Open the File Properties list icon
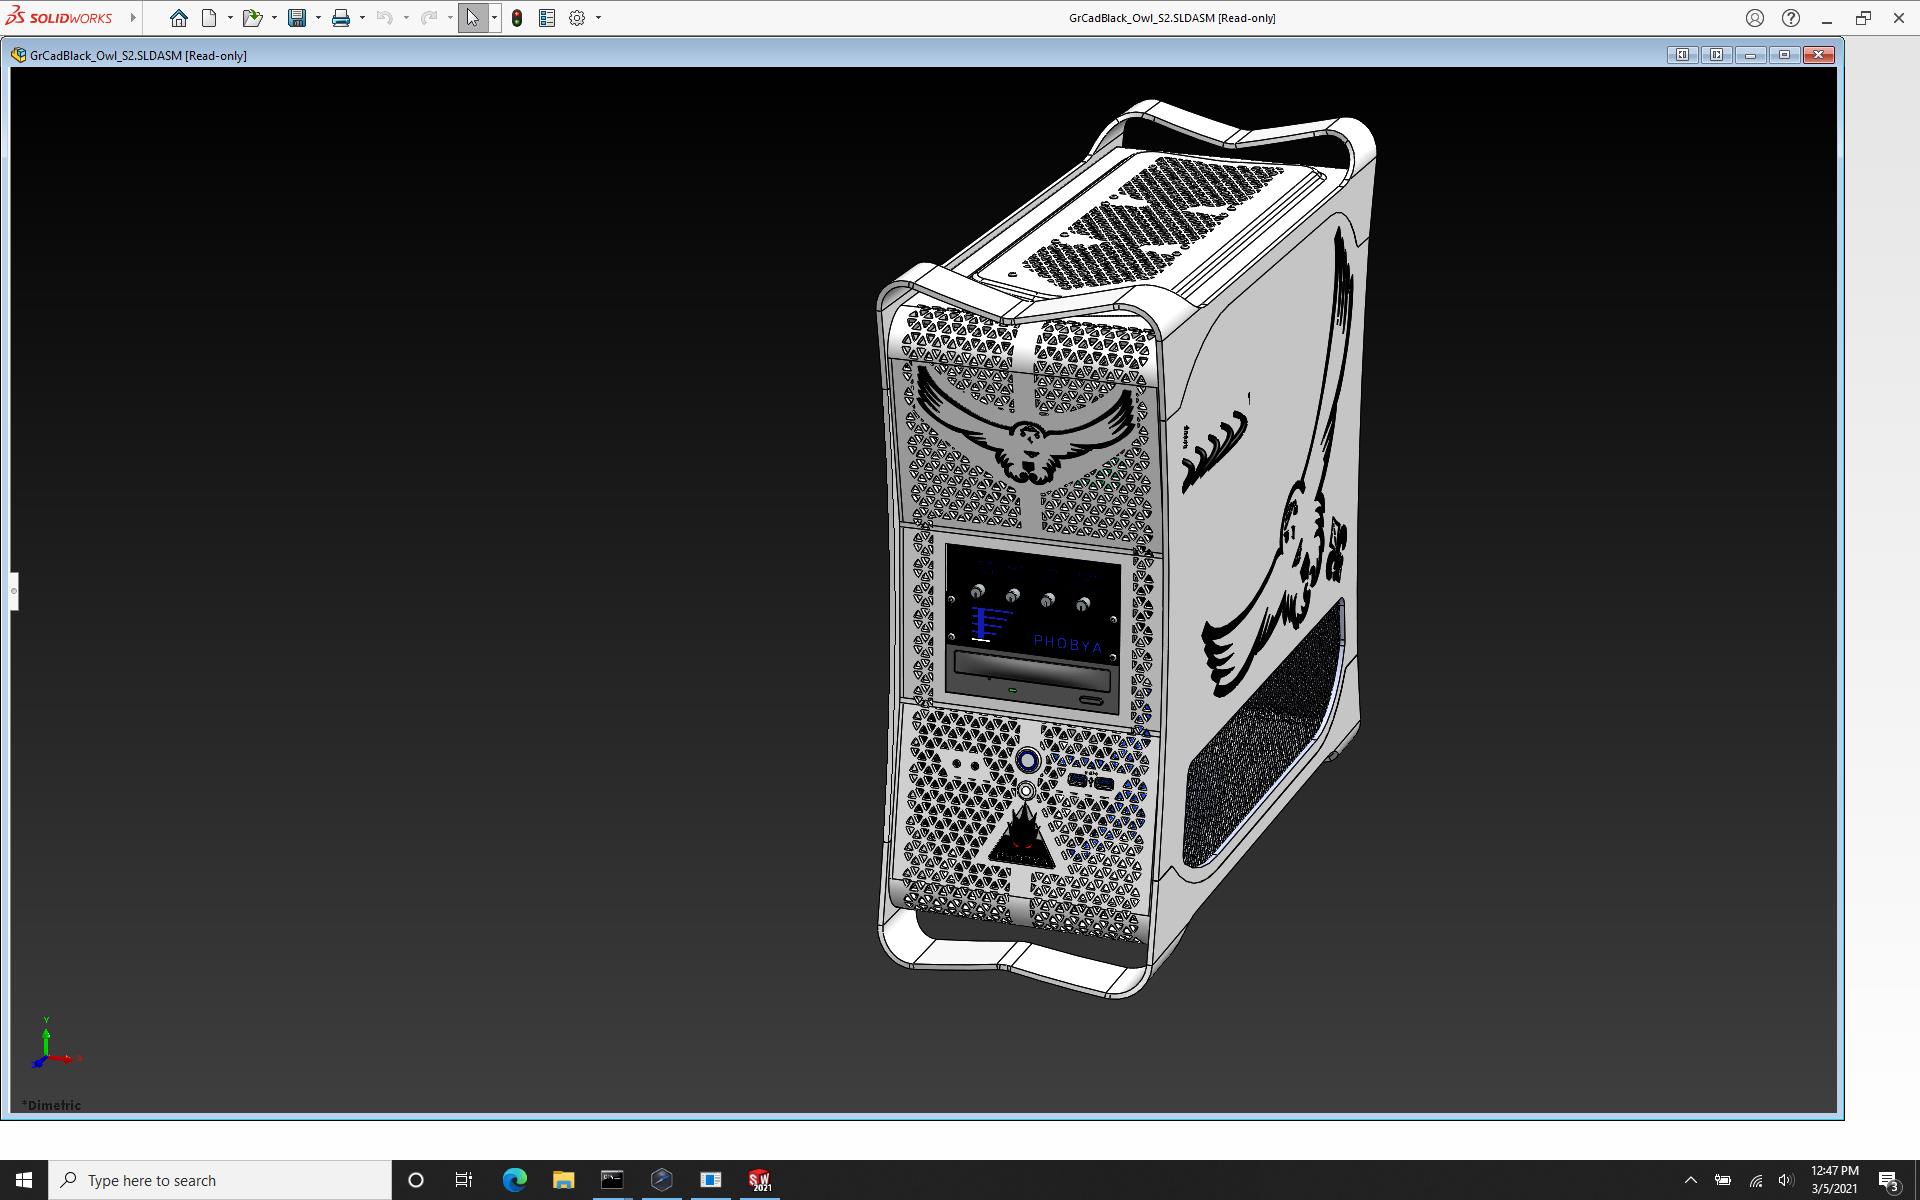 click(x=547, y=18)
